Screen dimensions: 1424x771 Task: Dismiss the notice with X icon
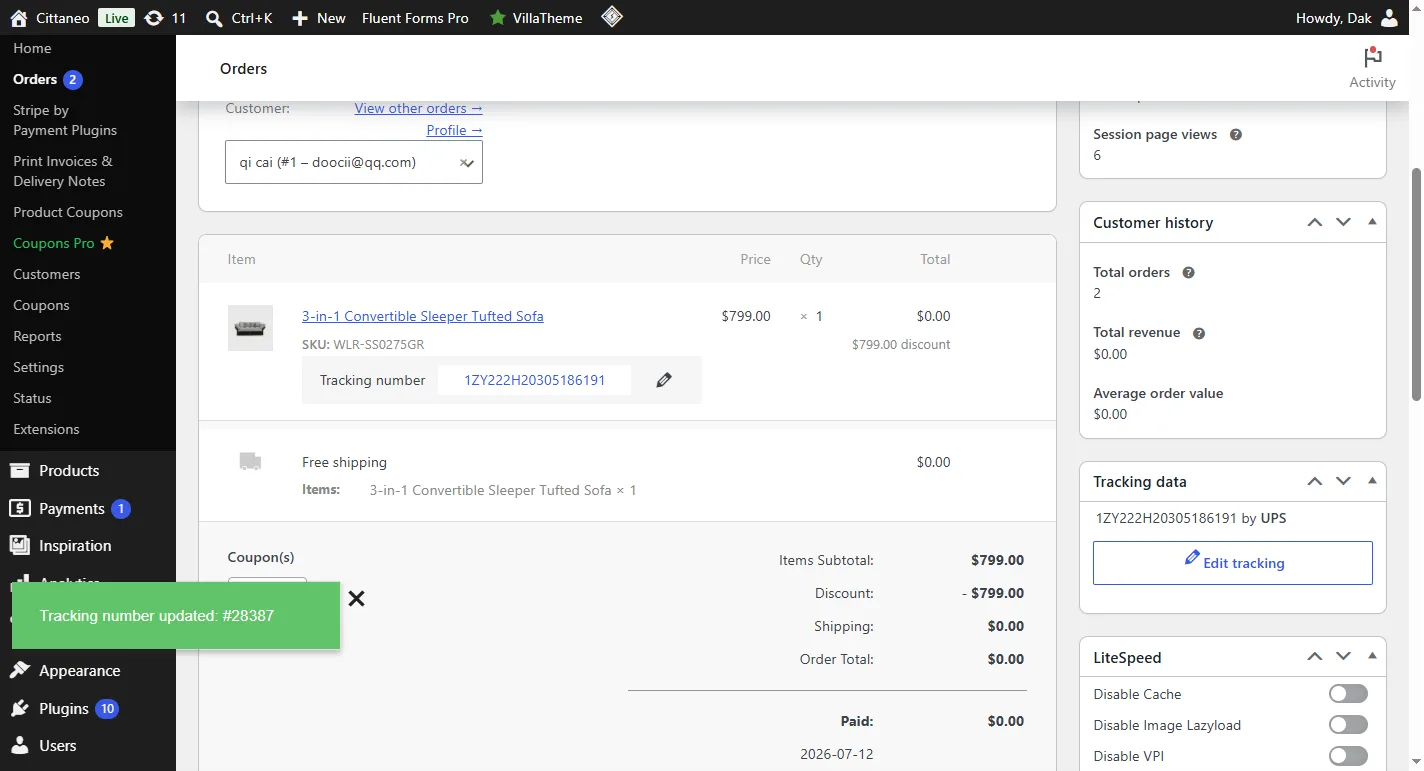pos(356,599)
